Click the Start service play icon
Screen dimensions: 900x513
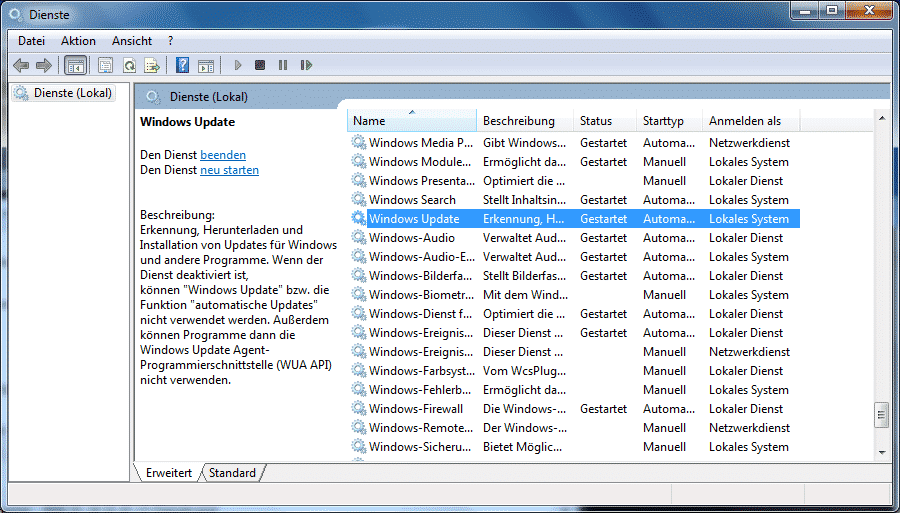[238, 65]
